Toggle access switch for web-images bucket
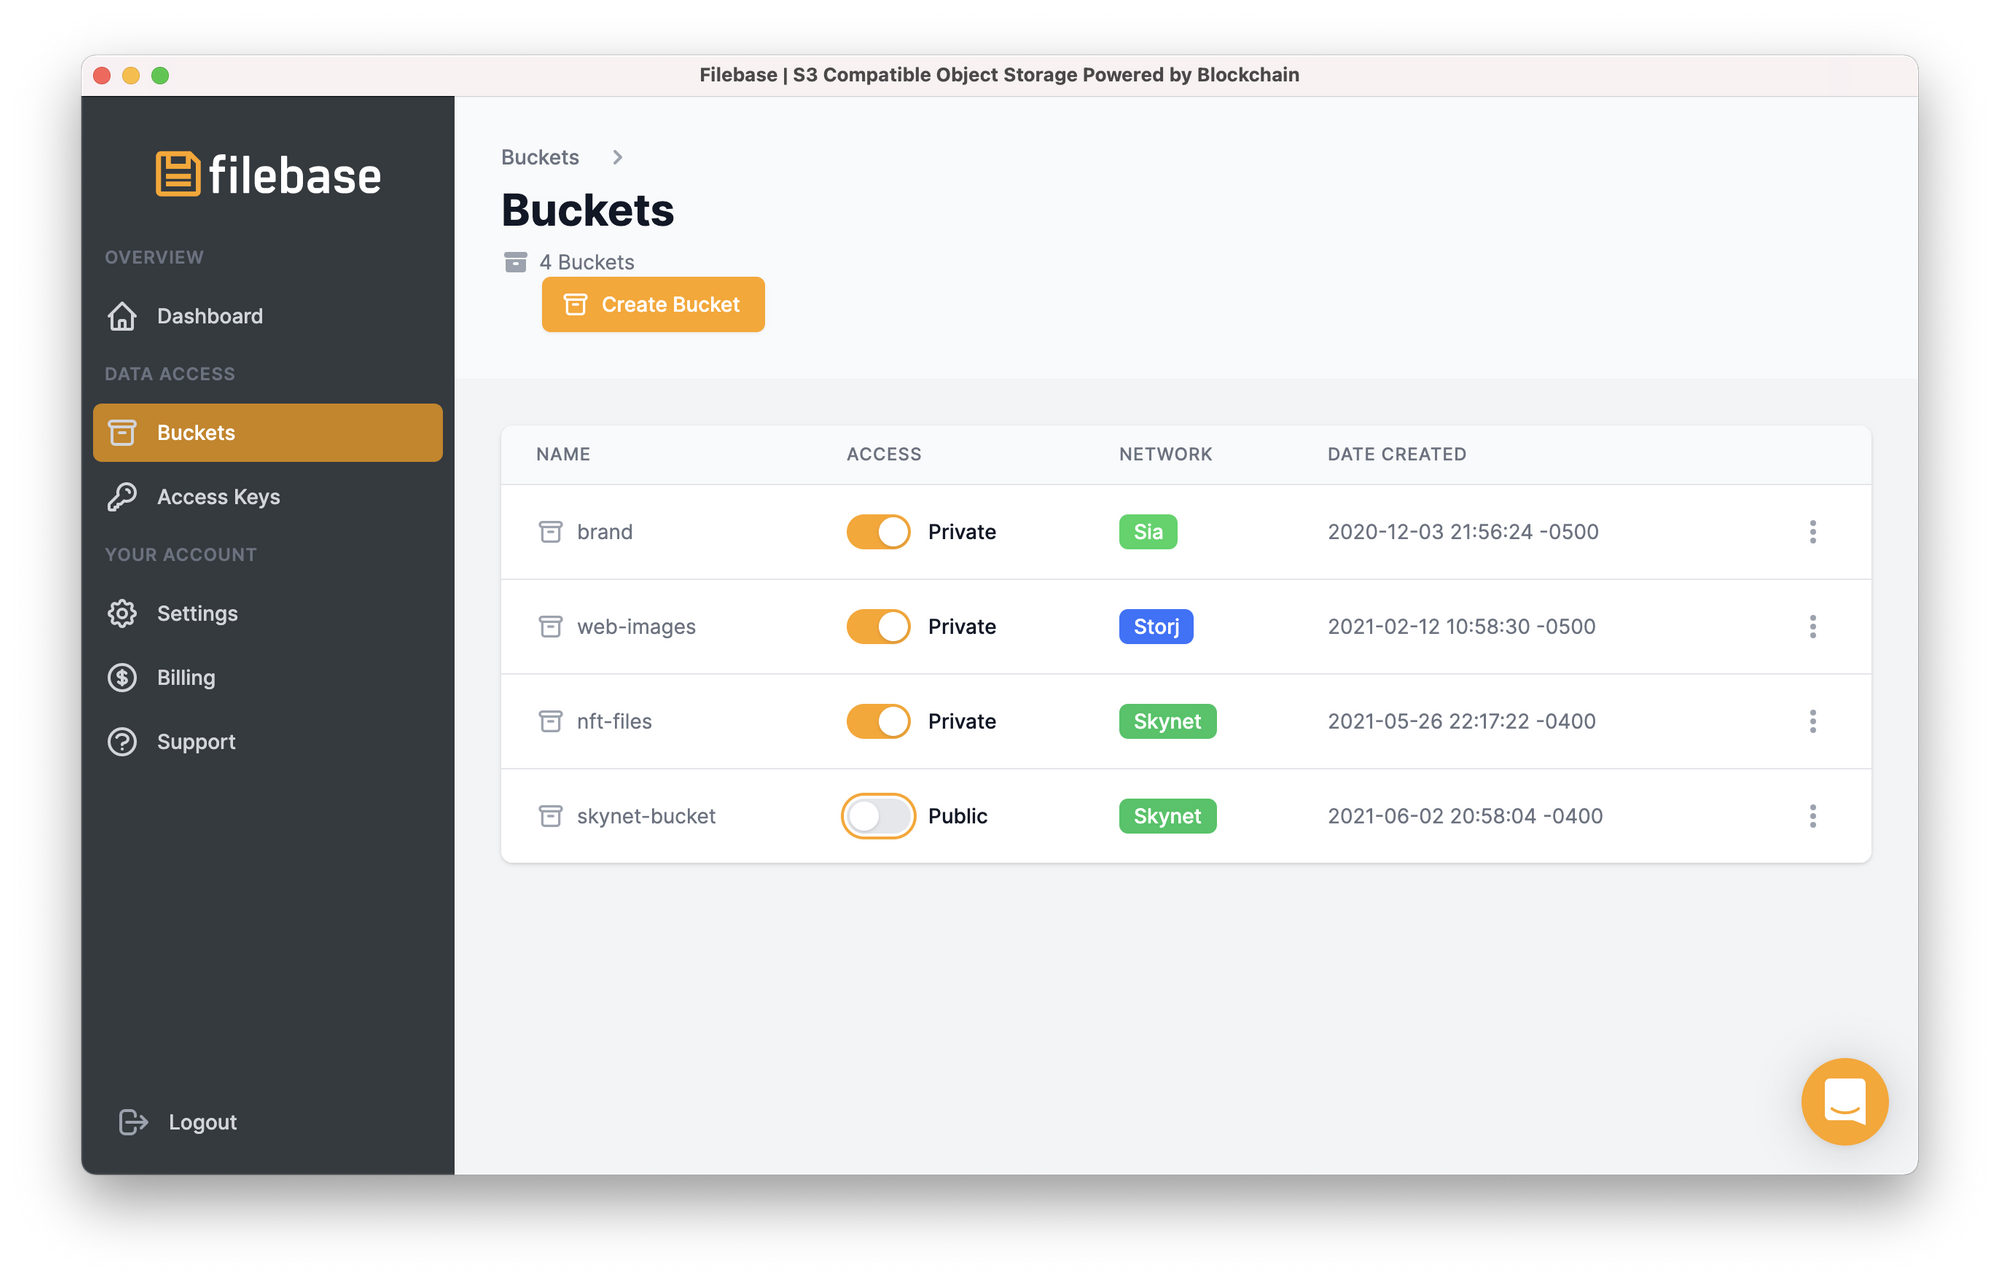The height and width of the screenshot is (1283, 2000). pyautogui.click(x=878, y=627)
